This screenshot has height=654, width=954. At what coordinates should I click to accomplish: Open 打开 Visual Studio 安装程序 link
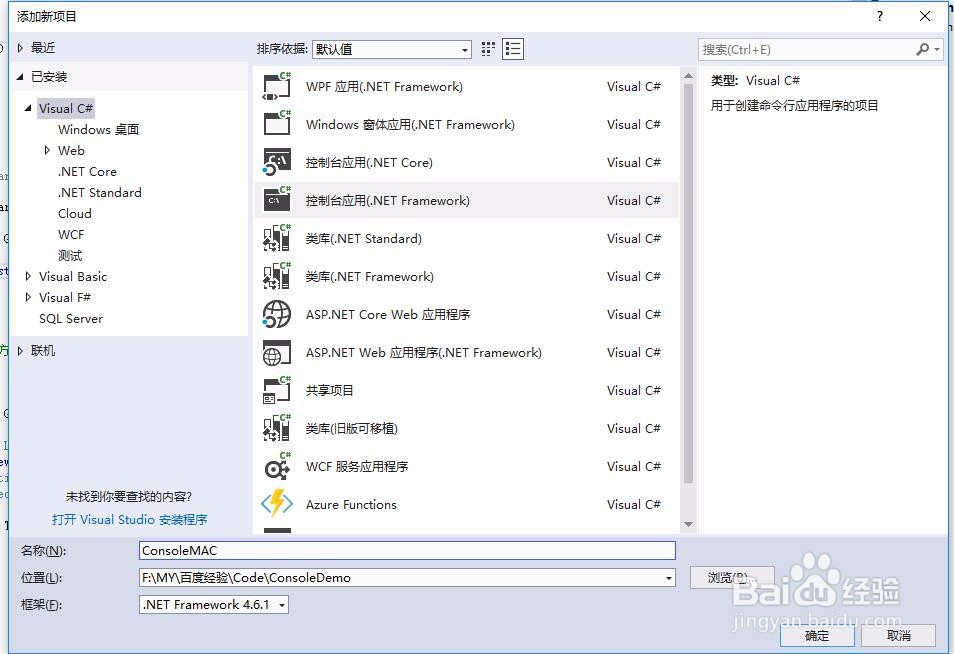point(130,520)
